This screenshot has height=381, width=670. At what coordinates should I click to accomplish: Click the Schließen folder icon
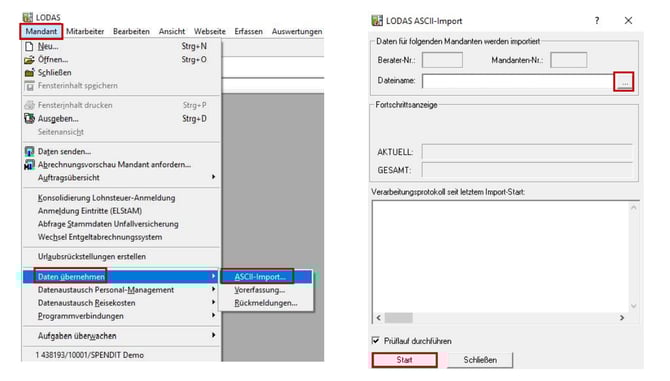point(29,73)
